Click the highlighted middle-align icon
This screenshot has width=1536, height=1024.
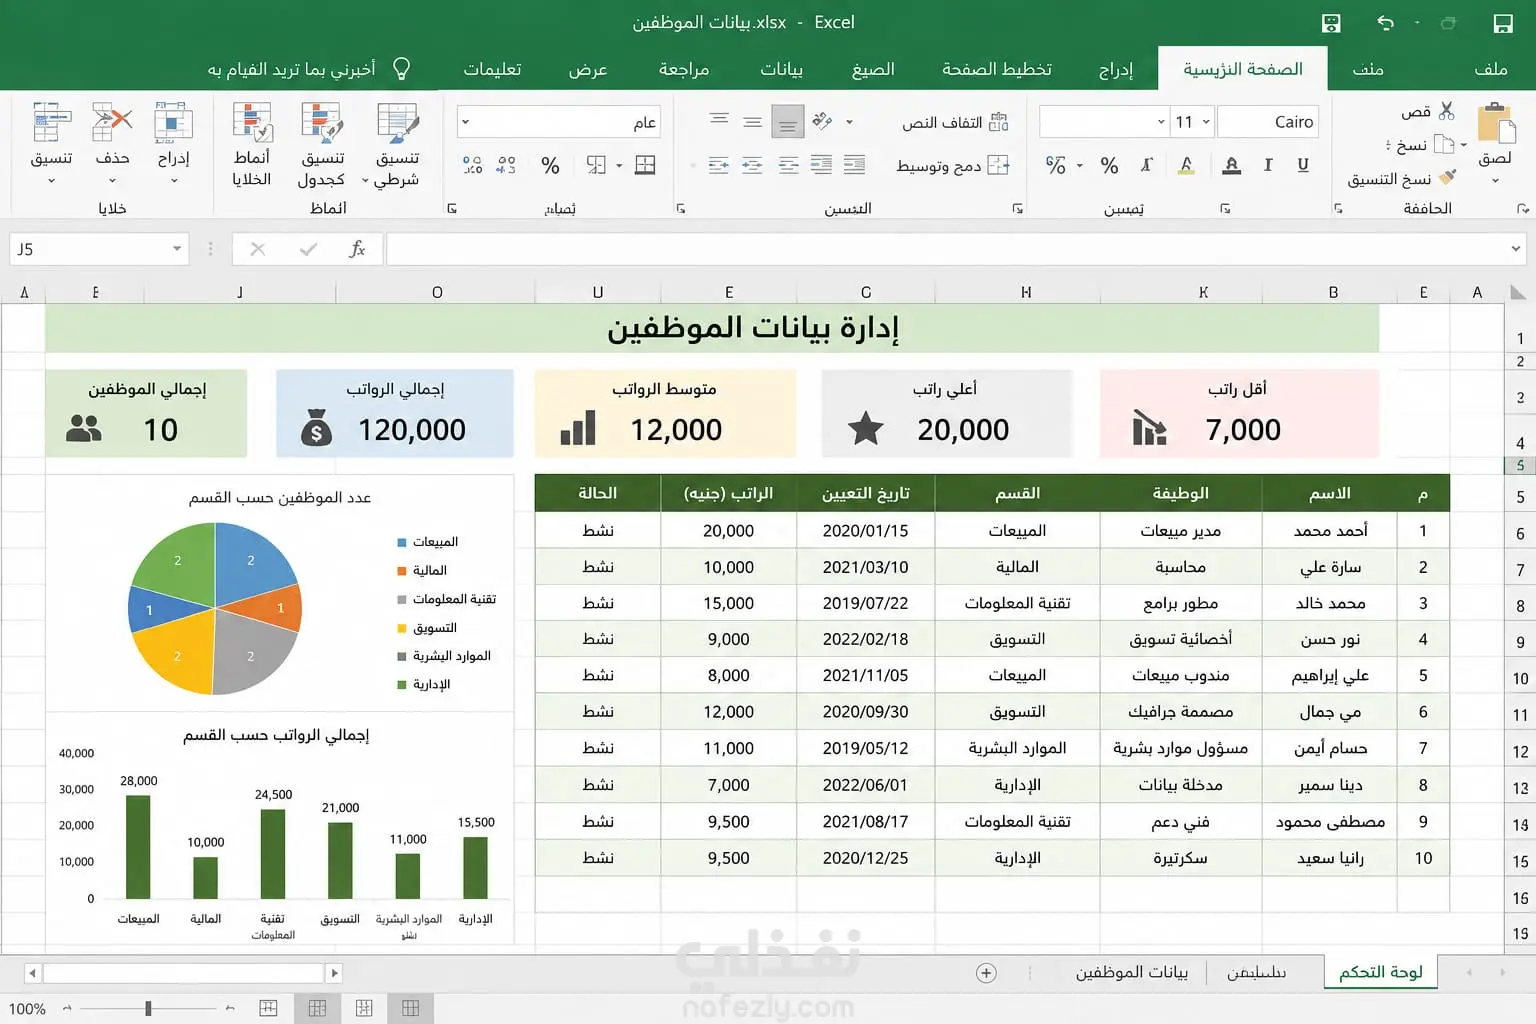pyautogui.click(x=788, y=122)
